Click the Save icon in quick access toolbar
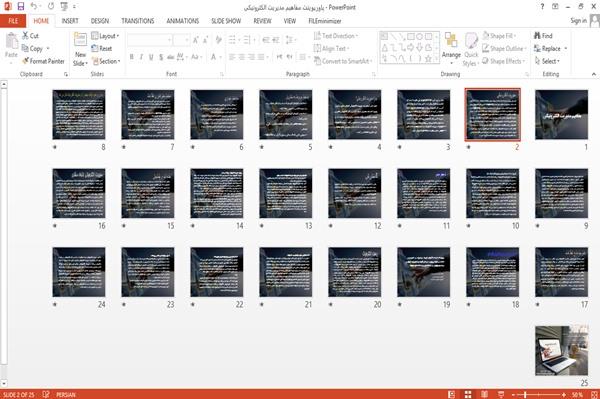 pos(21,6)
